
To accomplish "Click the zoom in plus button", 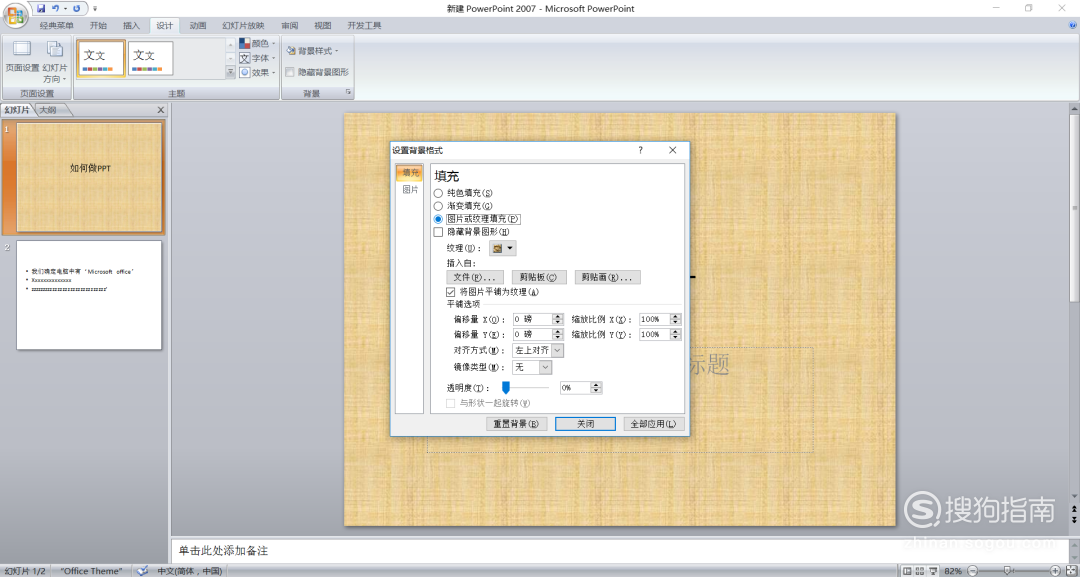I will coord(1055,571).
